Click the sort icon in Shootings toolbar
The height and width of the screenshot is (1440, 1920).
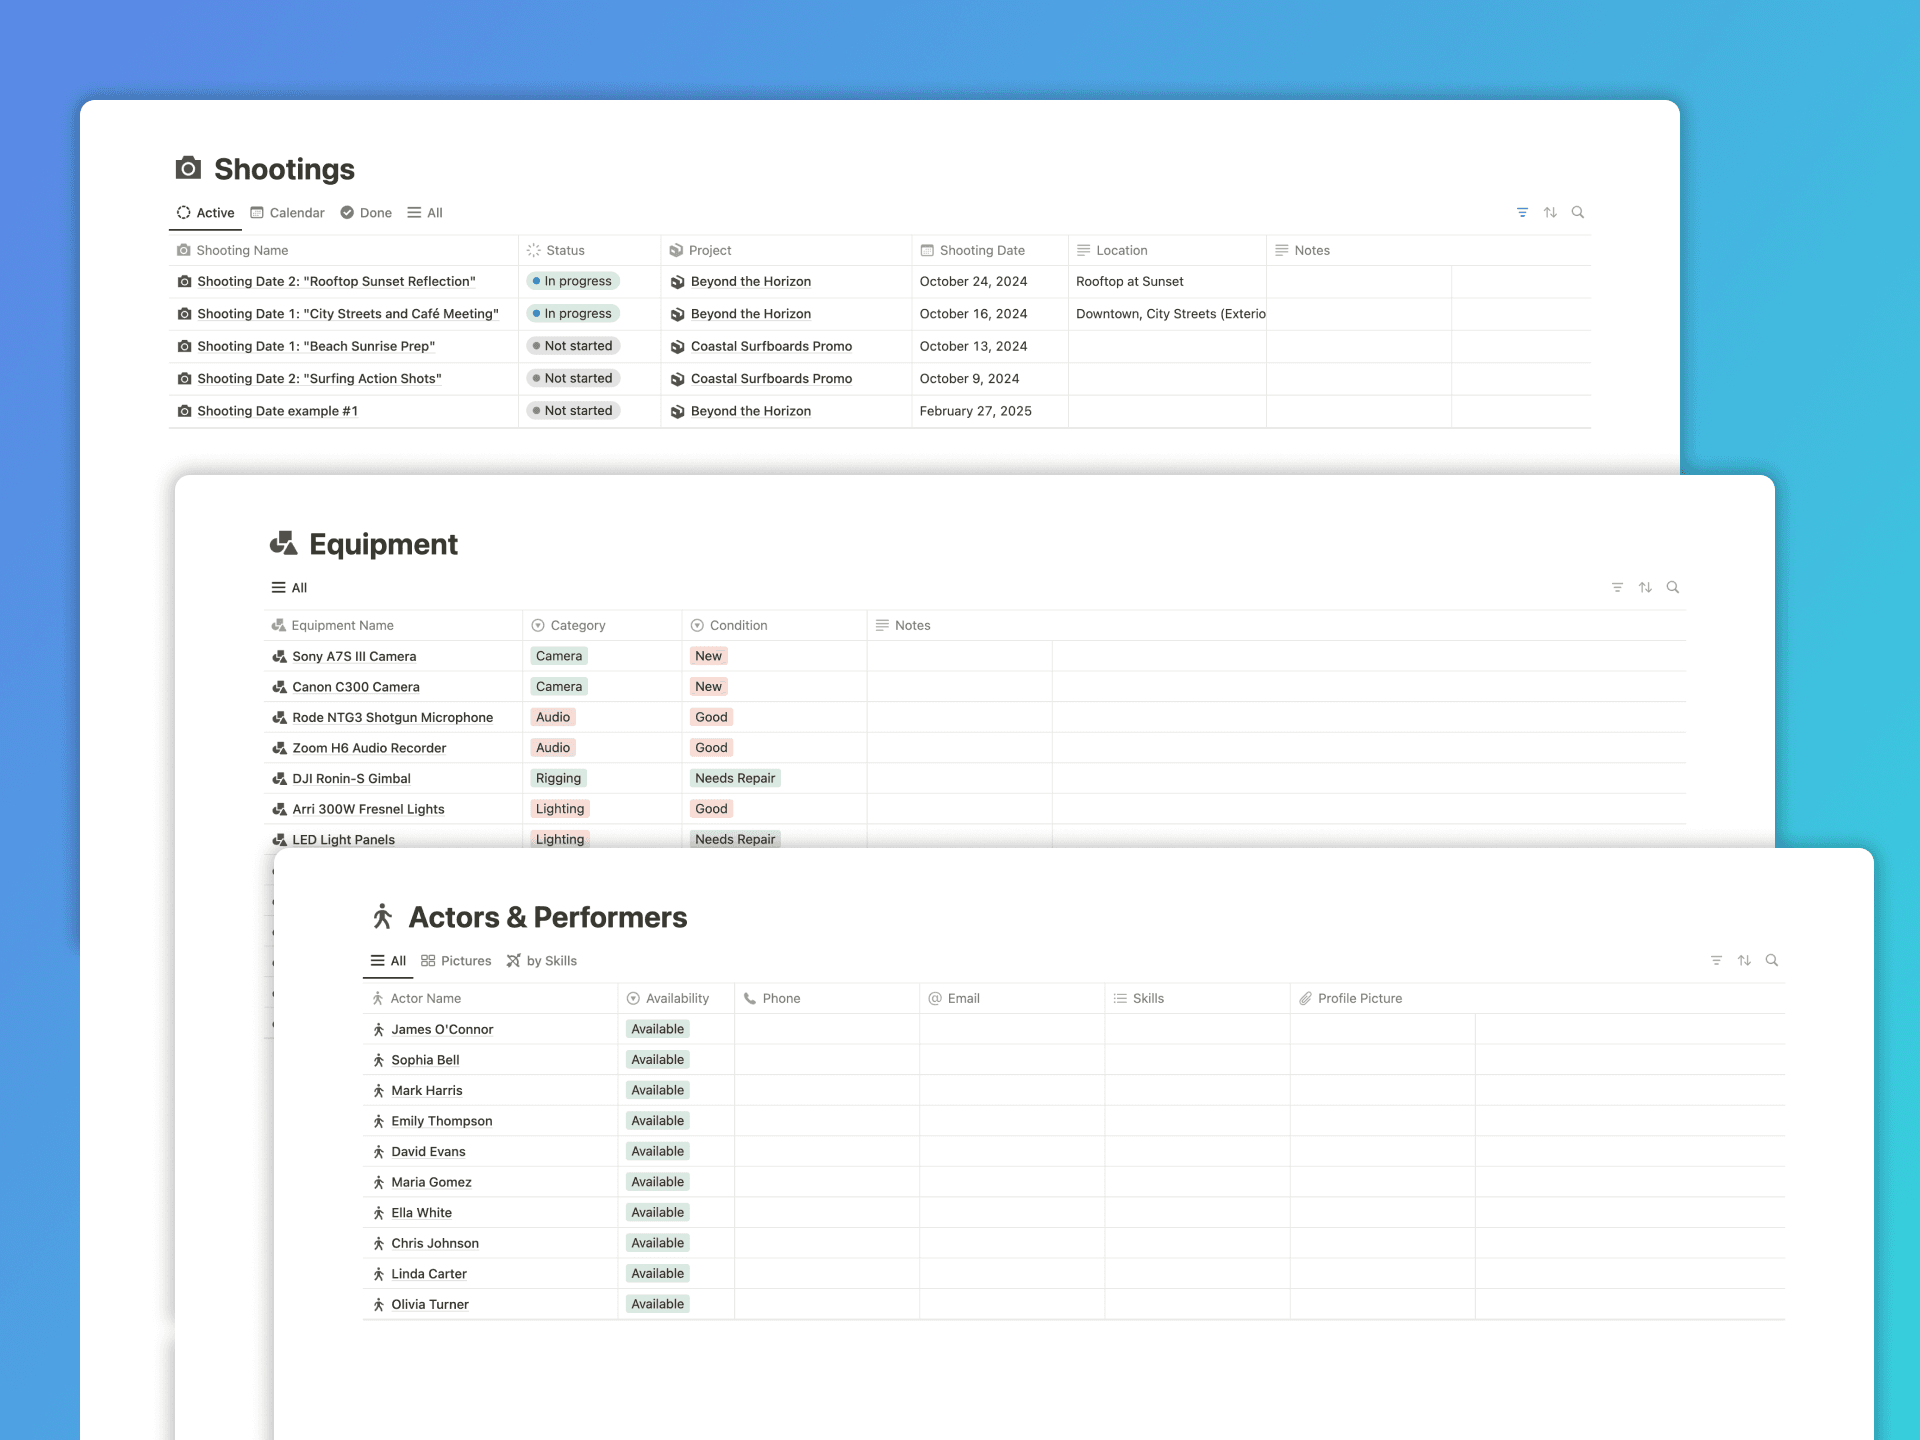point(1550,212)
